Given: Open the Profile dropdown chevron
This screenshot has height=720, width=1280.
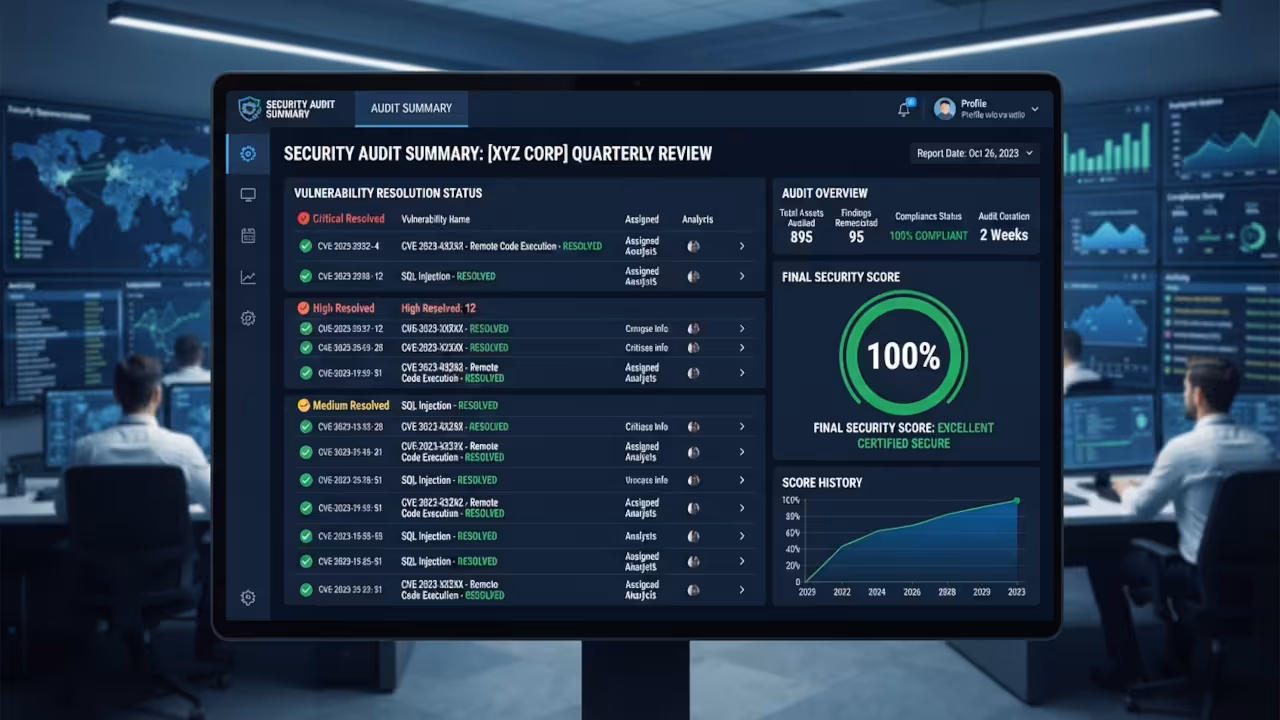Looking at the screenshot, I should pos(1034,110).
